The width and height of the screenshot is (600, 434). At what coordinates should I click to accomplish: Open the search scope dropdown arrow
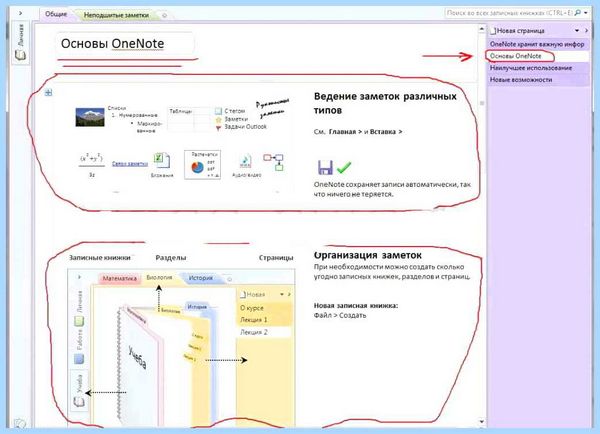point(586,13)
